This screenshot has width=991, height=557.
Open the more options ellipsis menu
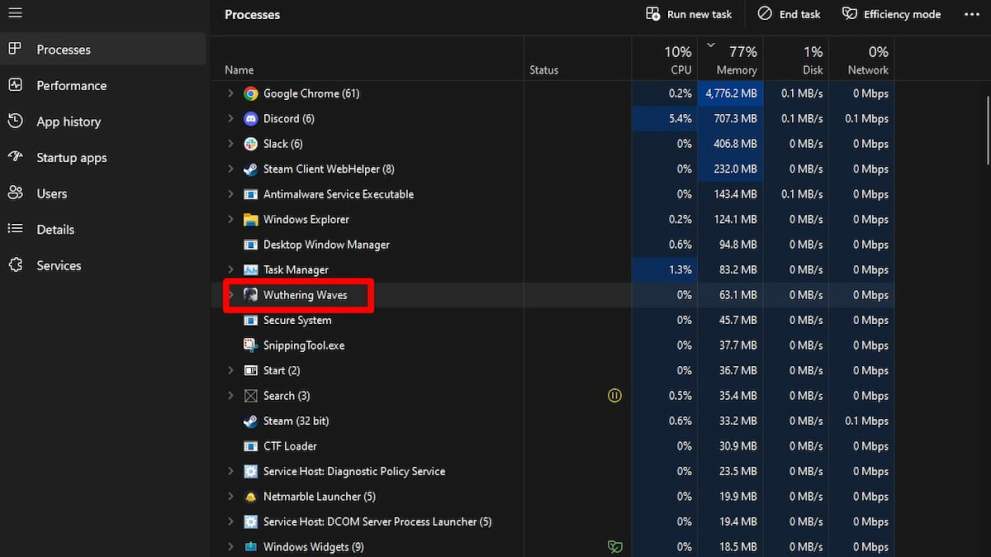972,14
